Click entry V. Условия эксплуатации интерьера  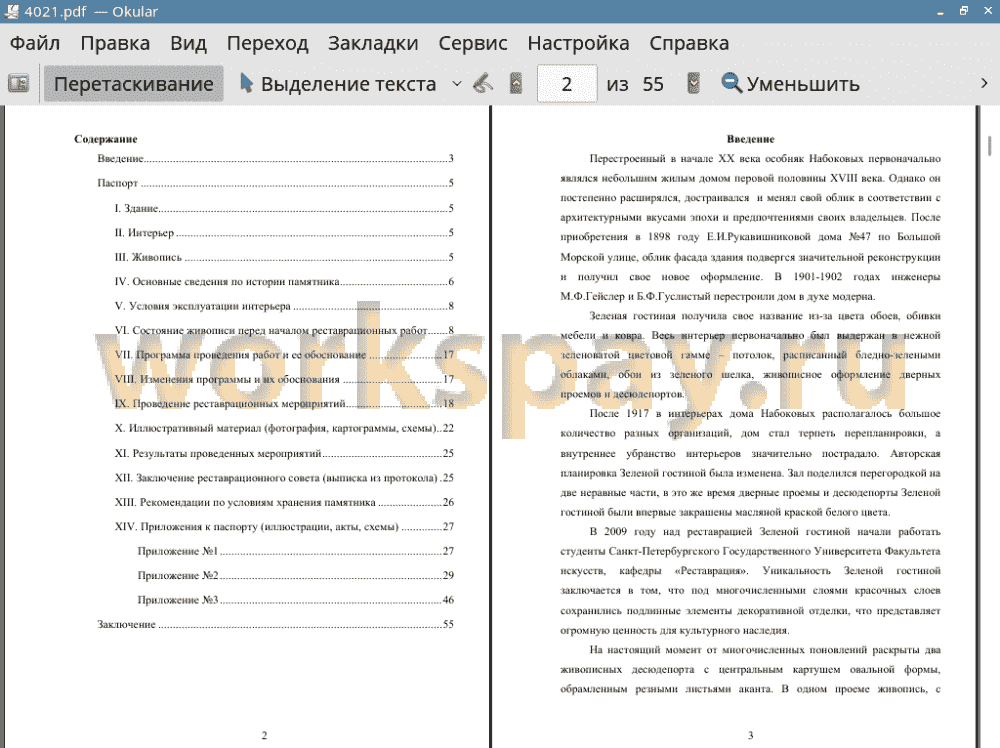(284, 306)
